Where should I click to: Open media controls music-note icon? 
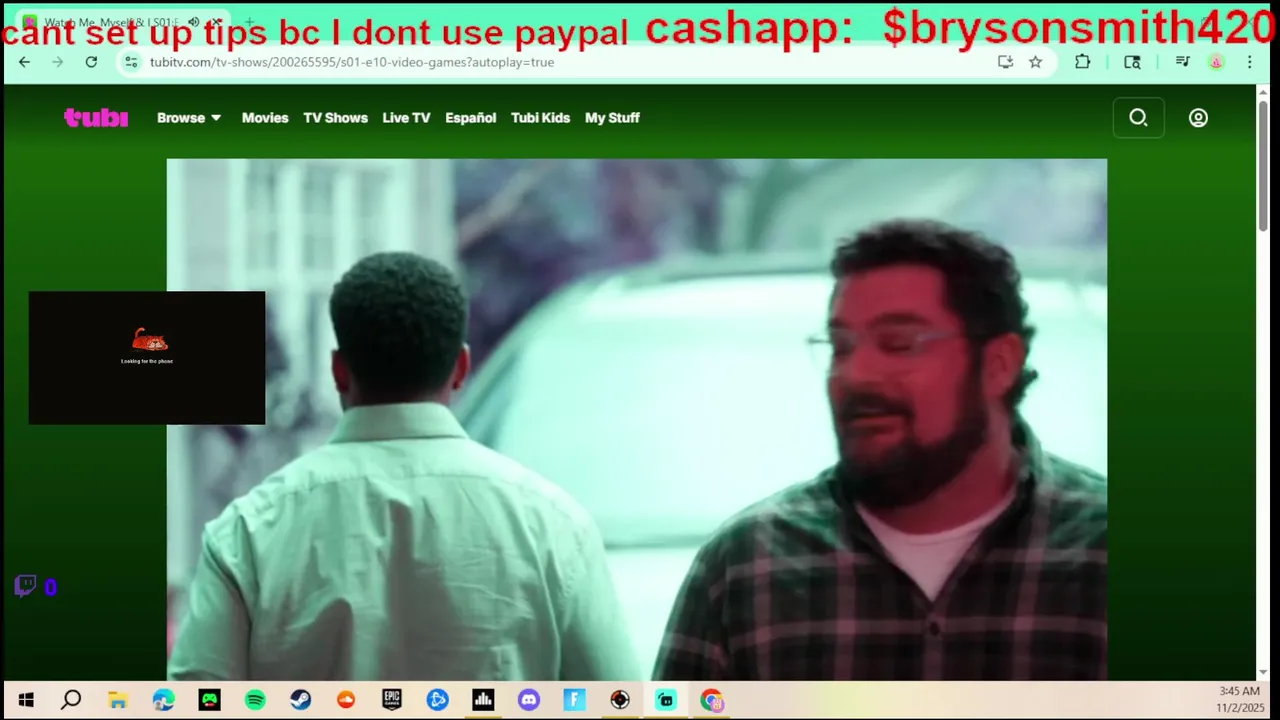1182,62
